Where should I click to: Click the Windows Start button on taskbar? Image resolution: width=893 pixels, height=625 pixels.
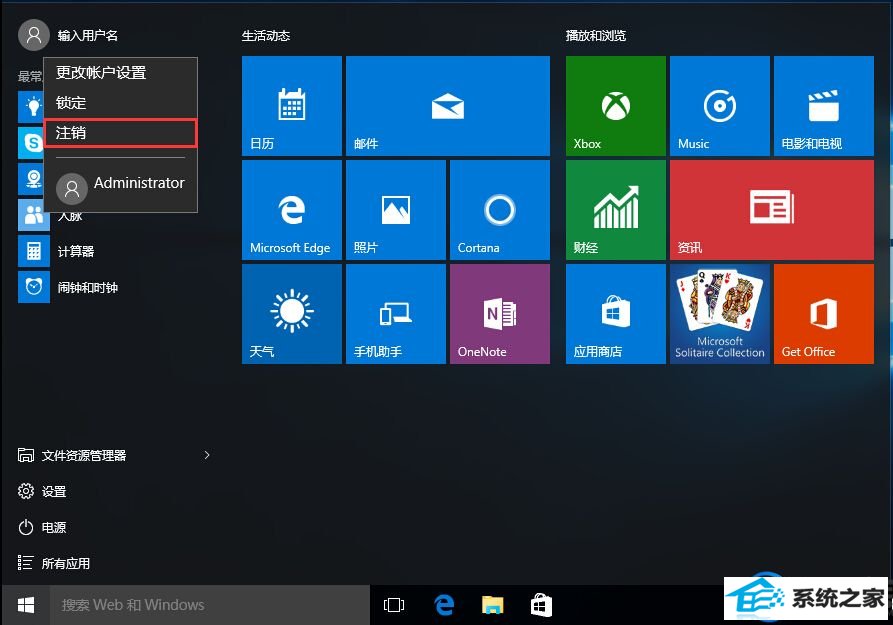26,605
